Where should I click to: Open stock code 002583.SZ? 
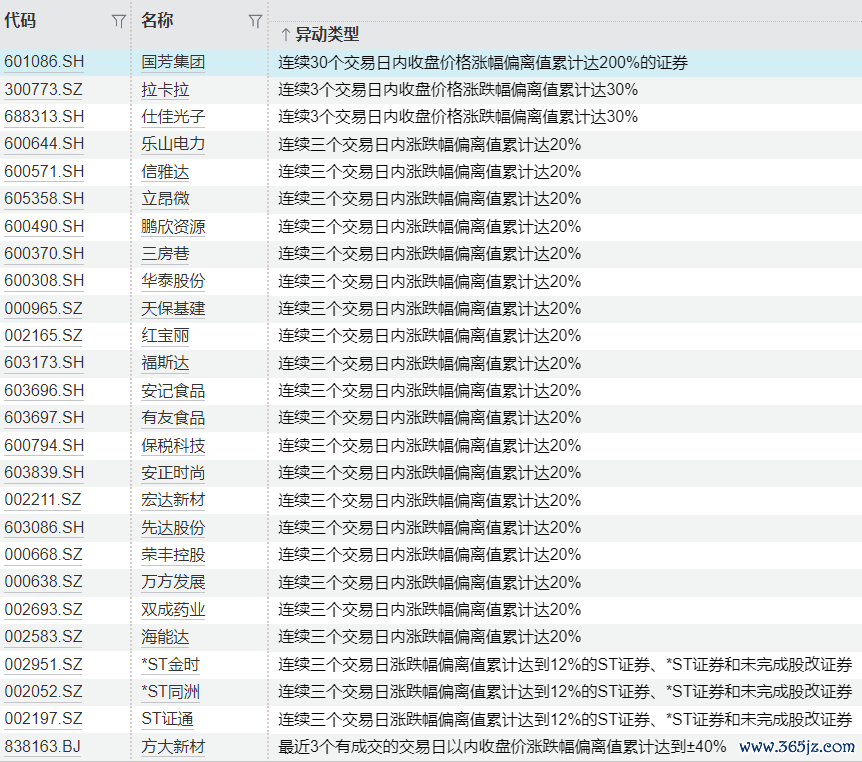(43, 637)
